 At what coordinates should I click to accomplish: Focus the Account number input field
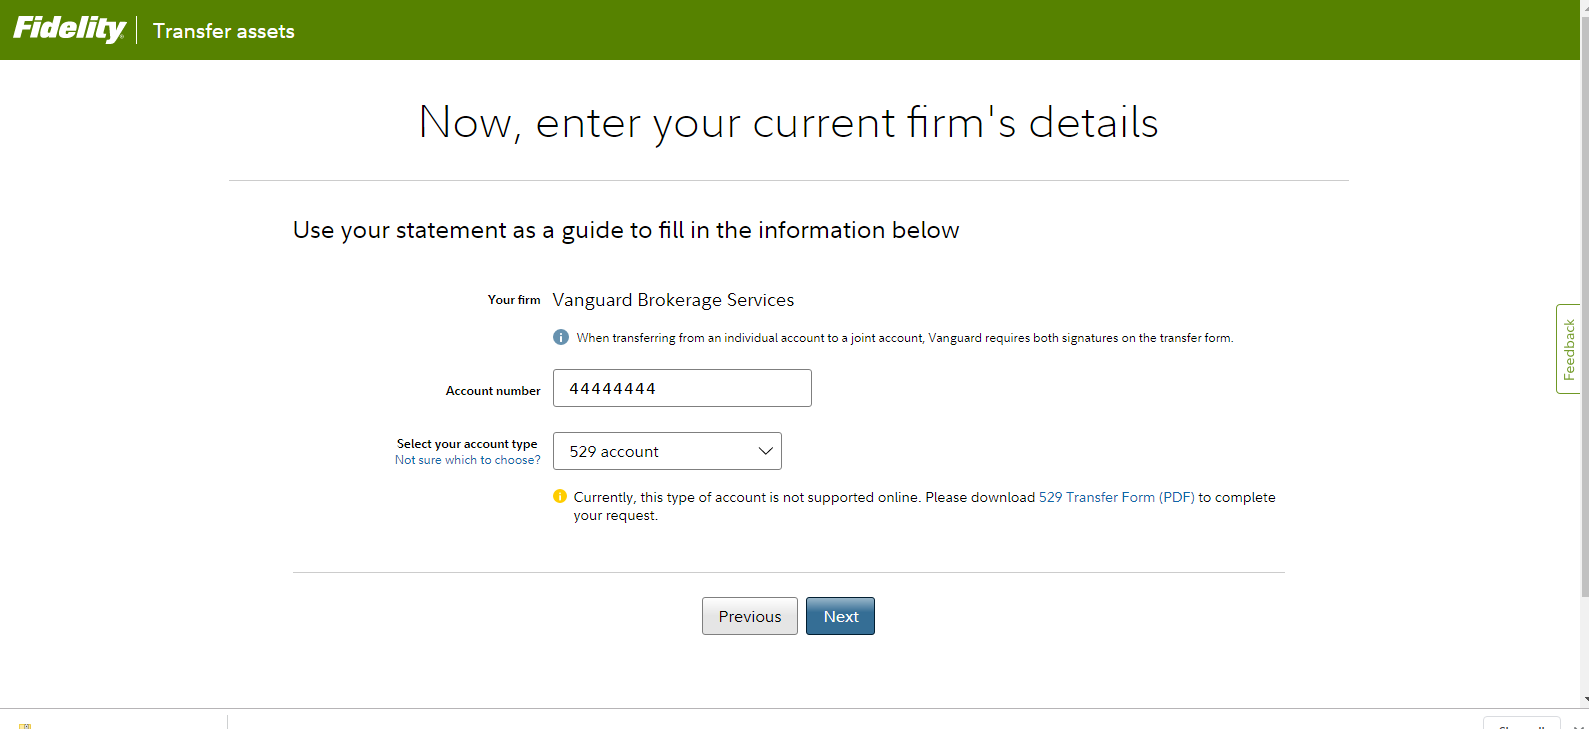682,388
